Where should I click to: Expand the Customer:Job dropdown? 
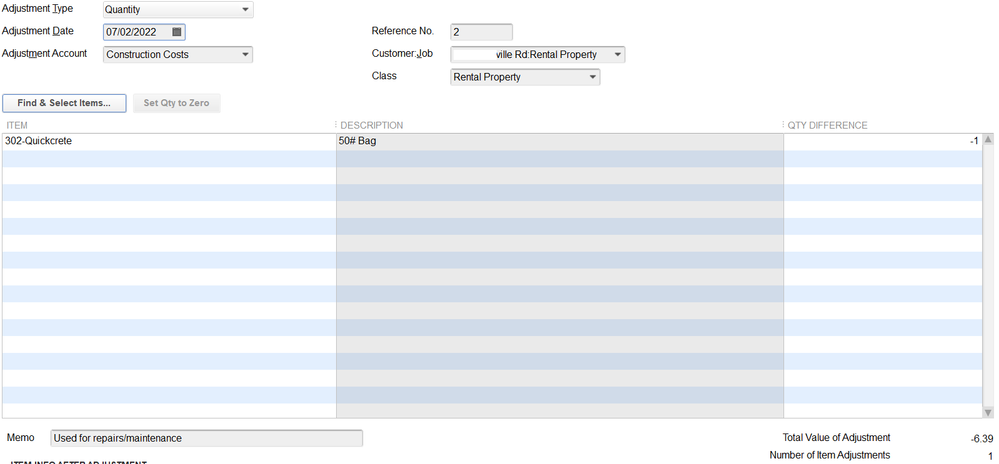[x=617, y=55]
